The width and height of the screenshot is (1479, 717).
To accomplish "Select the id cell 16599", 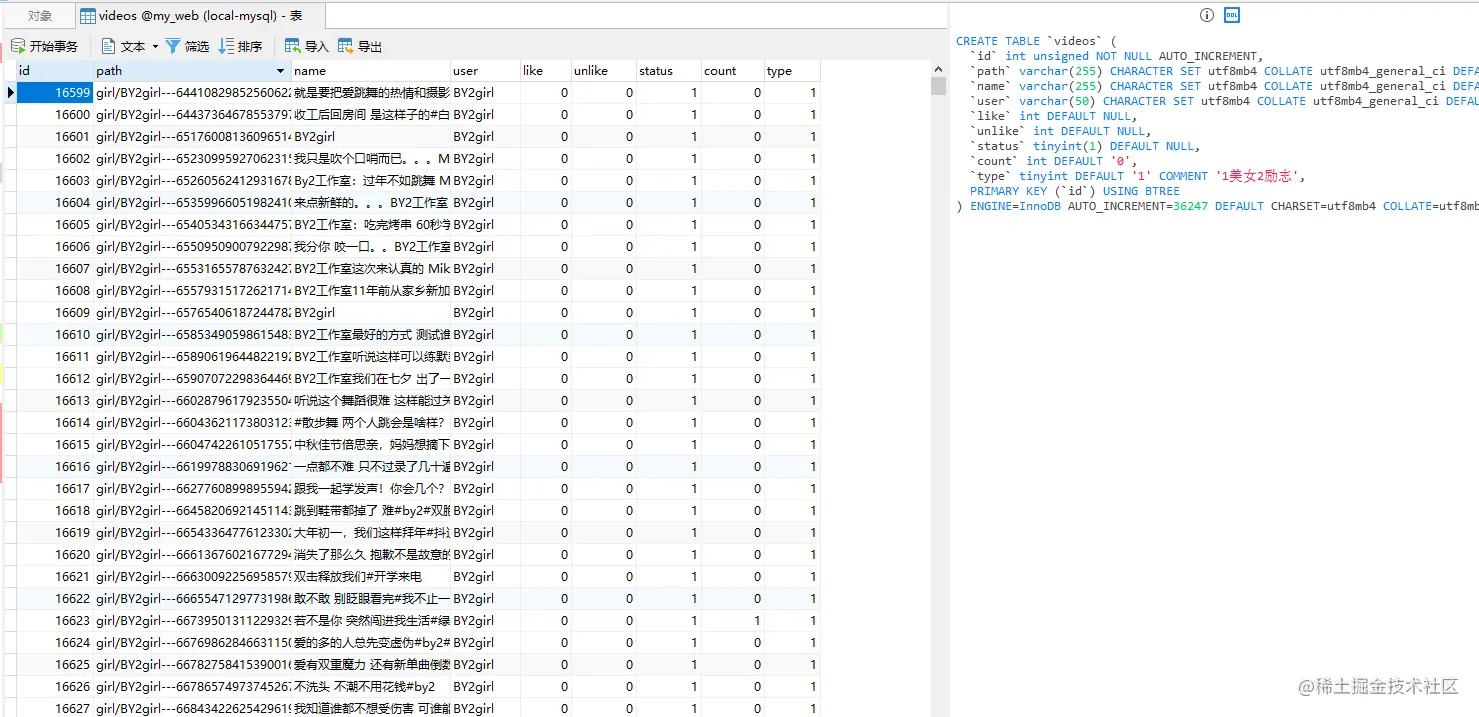I will pos(55,93).
